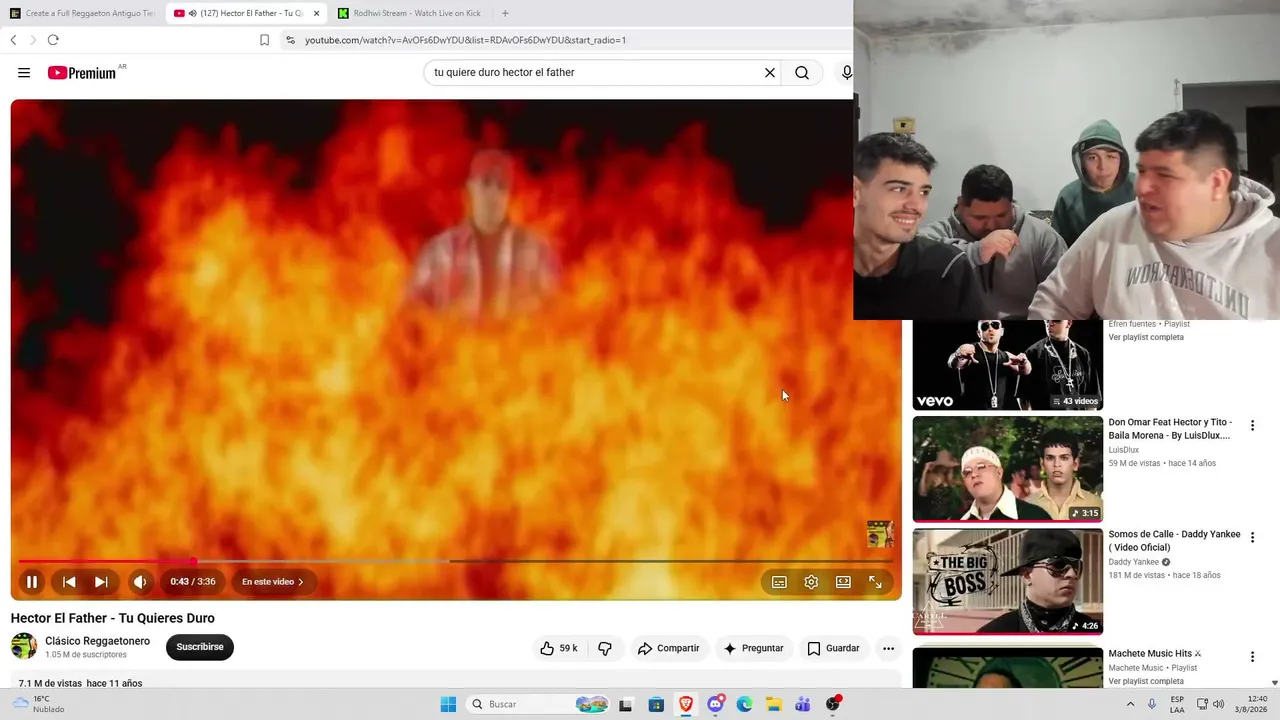Open options for Machete Music Hits playlist
The image size is (1280, 720).
coord(1252,657)
